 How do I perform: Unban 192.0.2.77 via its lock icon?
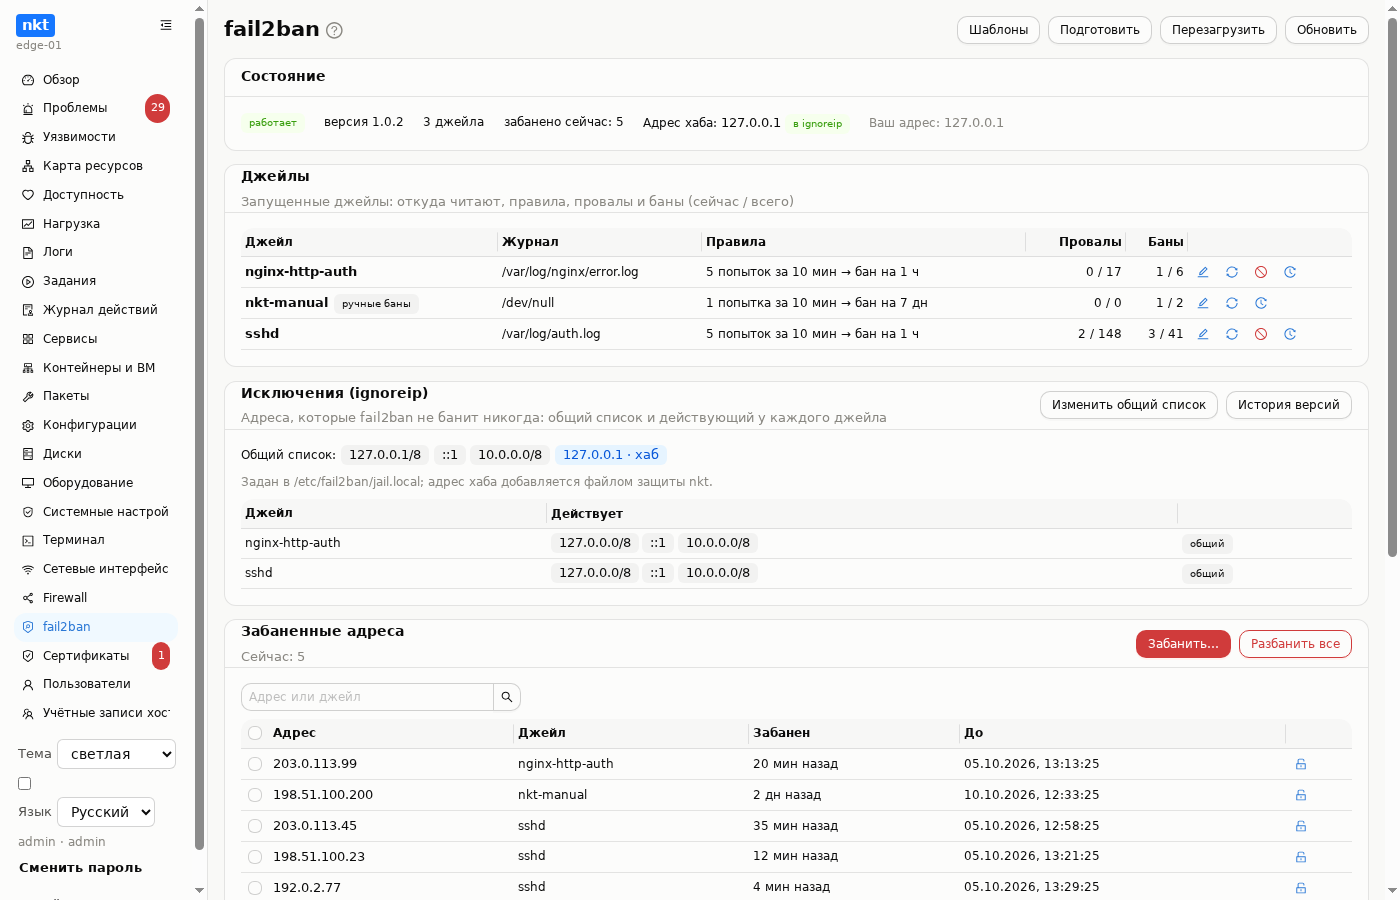pyautogui.click(x=1301, y=888)
